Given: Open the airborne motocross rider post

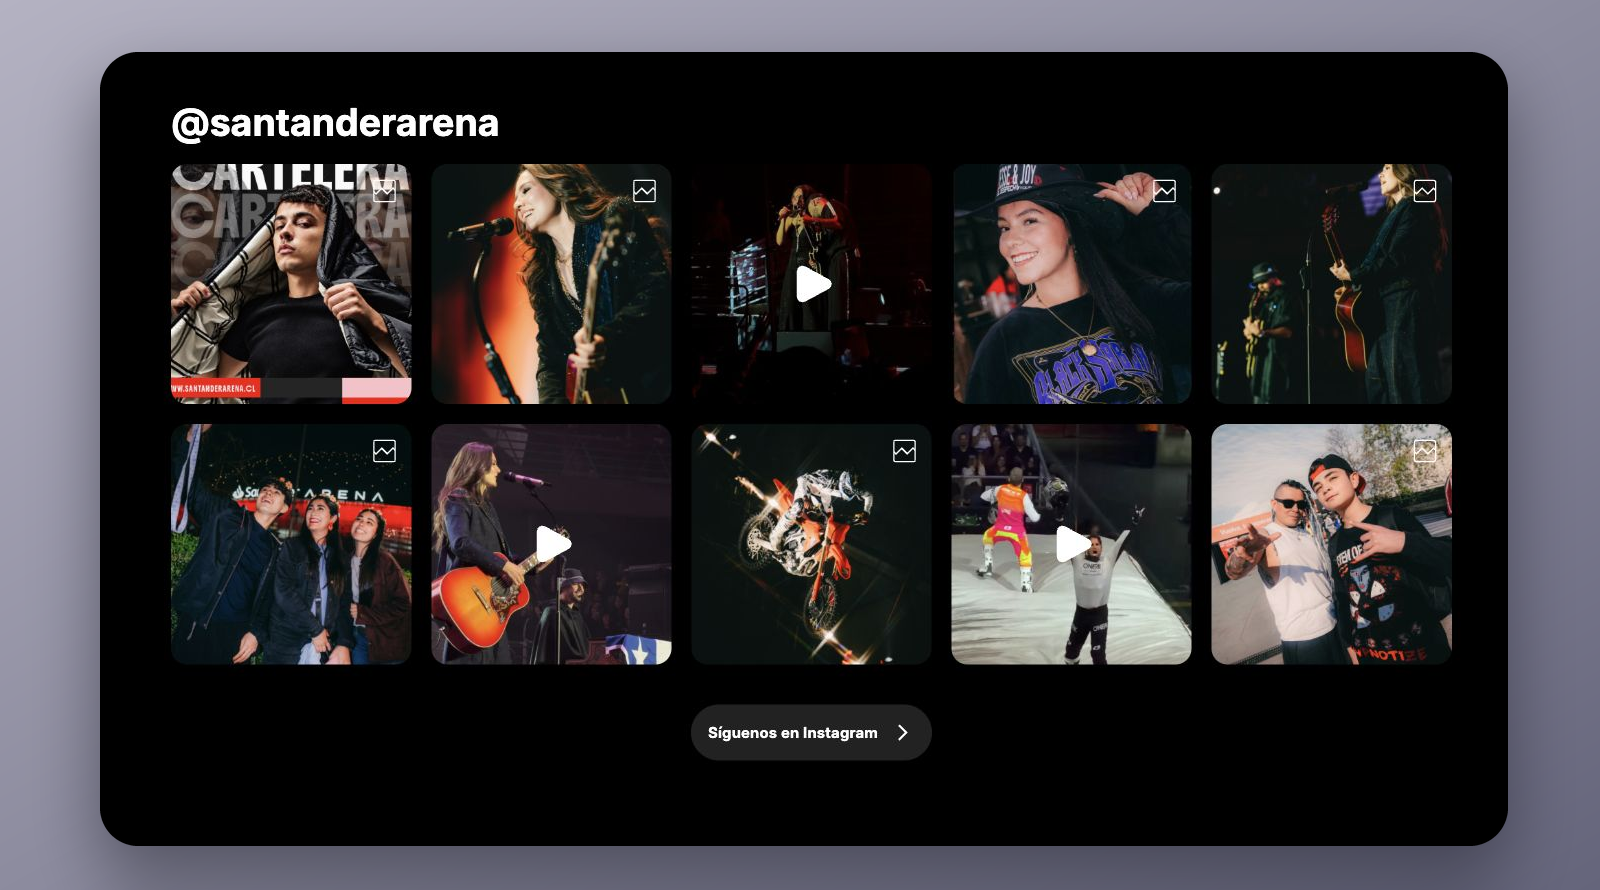Looking at the screenshot, I should 811,544.
